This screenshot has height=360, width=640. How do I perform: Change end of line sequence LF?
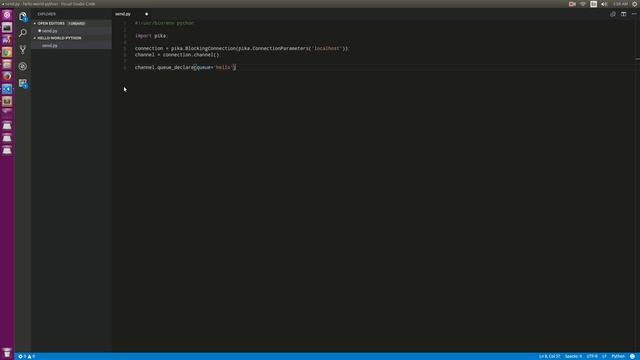pyautogui.click(x=604, y=356)
